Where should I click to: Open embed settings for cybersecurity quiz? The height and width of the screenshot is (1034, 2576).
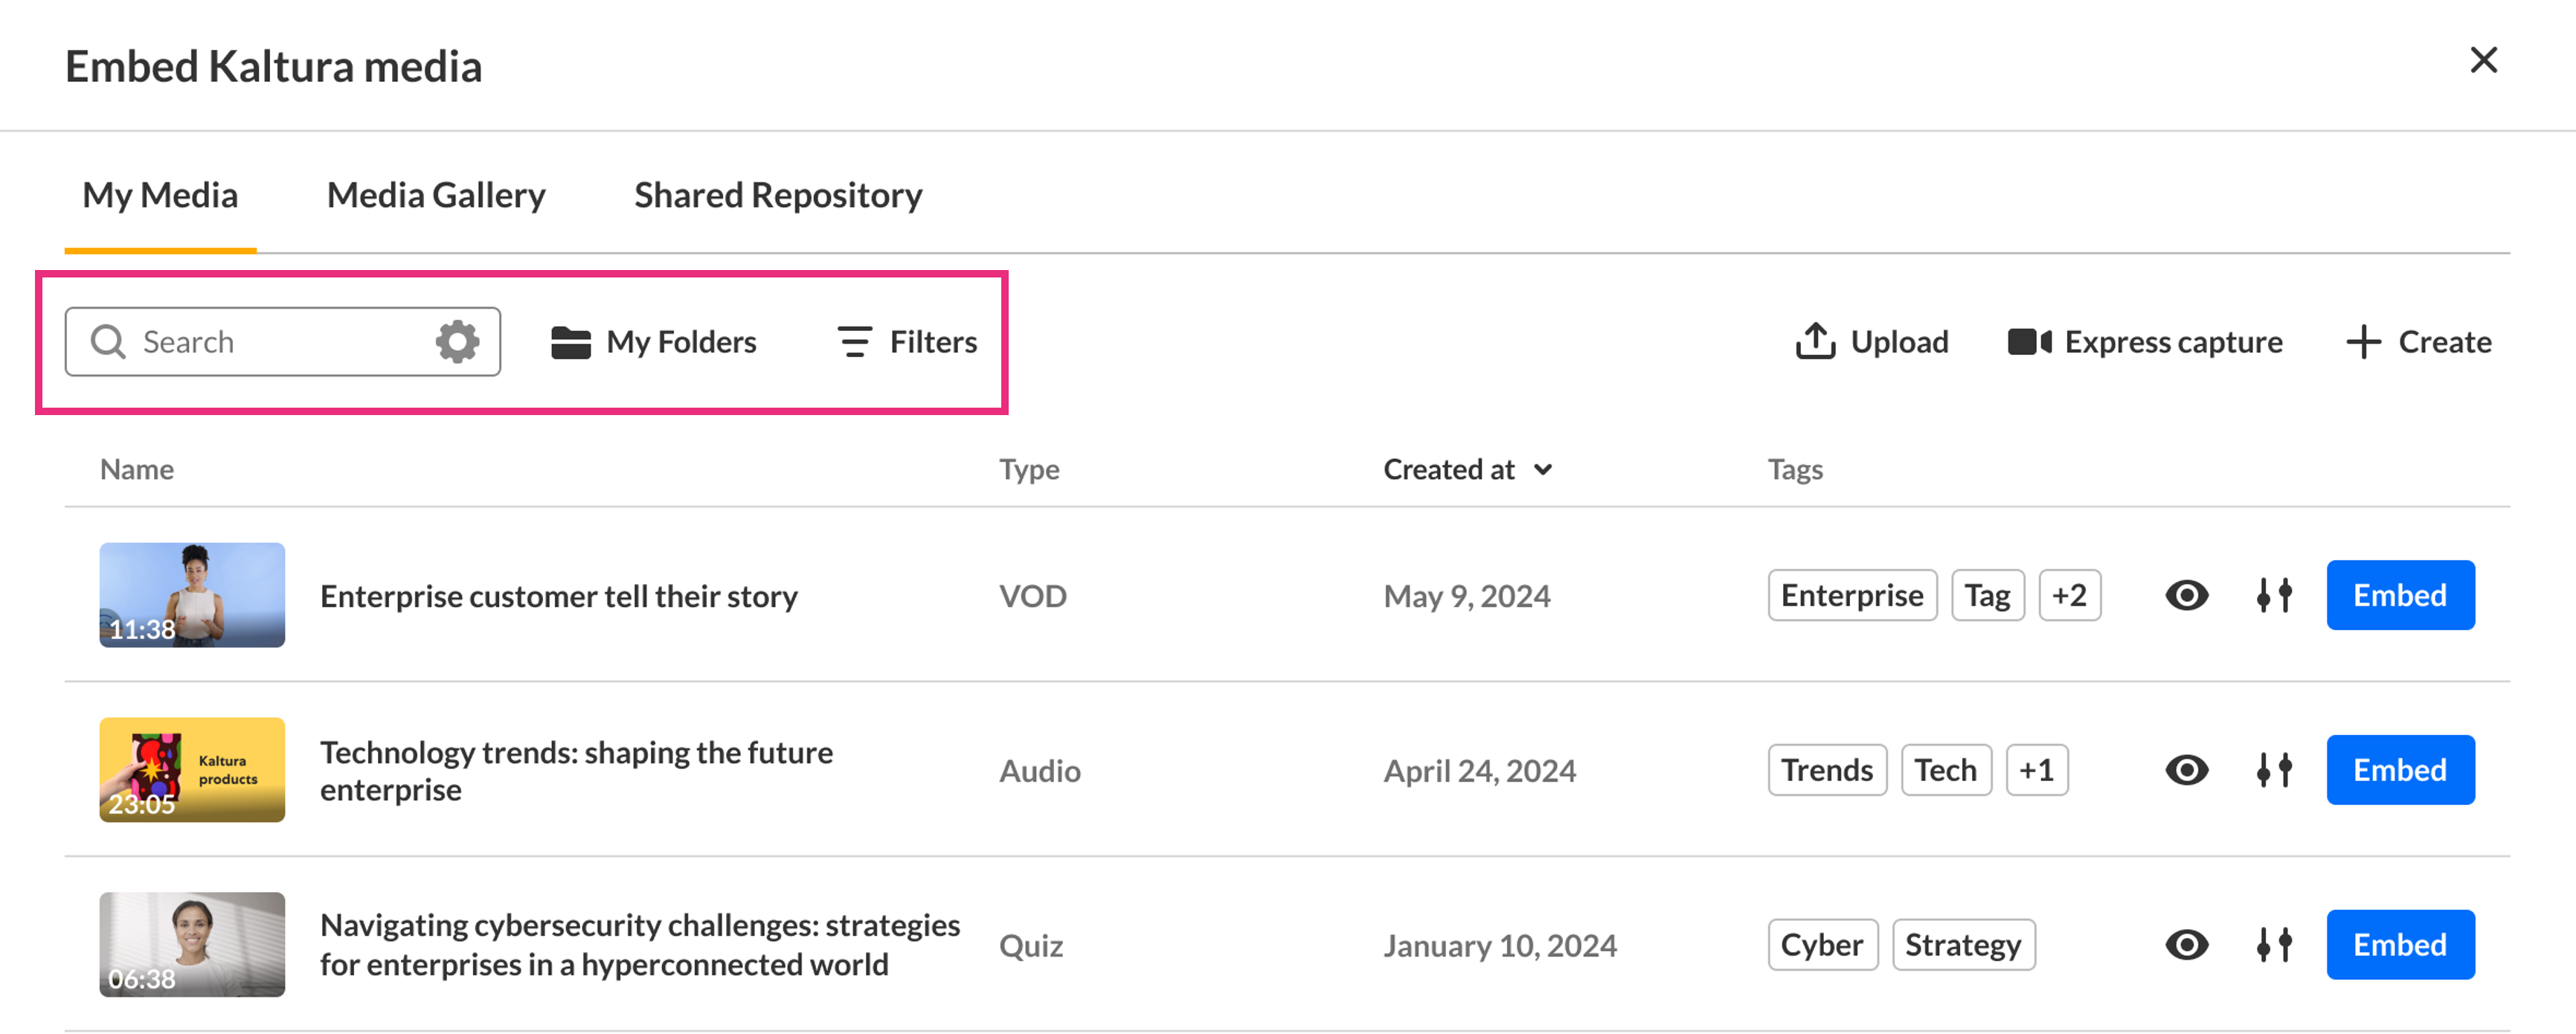2274,945
